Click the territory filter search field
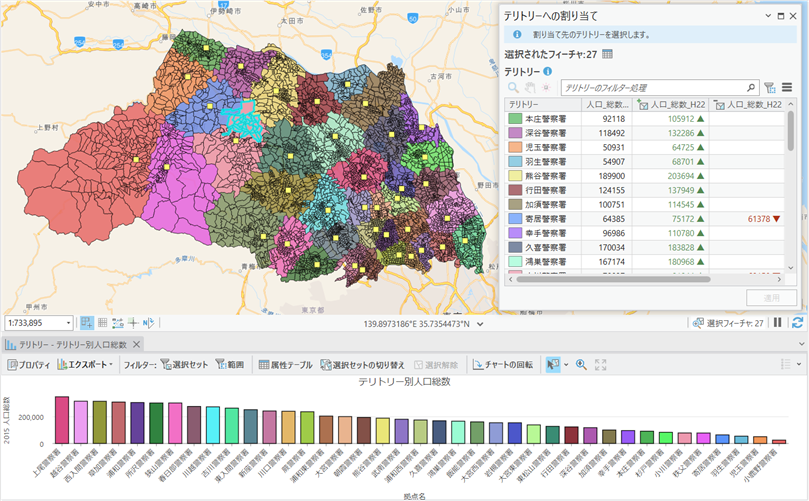 pyautogui.click(x=655, y=88)
